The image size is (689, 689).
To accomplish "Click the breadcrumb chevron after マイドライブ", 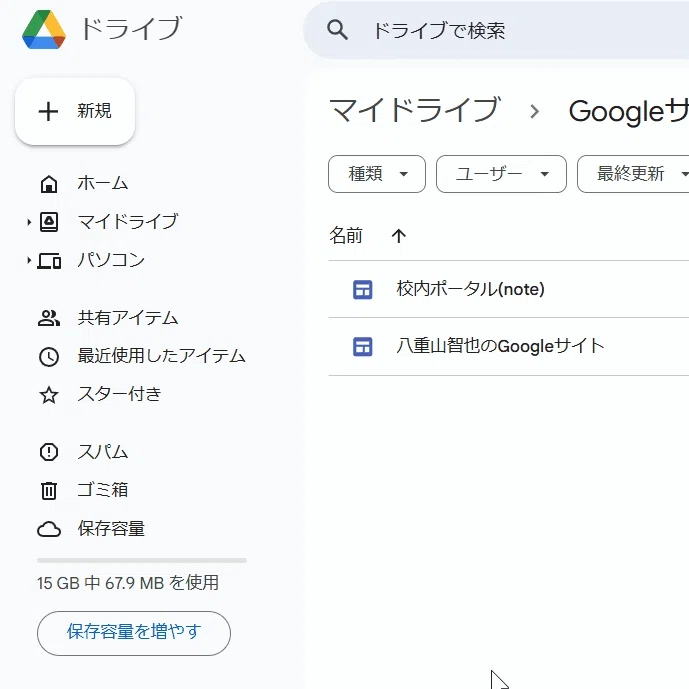I will click(x=535, y=111).
